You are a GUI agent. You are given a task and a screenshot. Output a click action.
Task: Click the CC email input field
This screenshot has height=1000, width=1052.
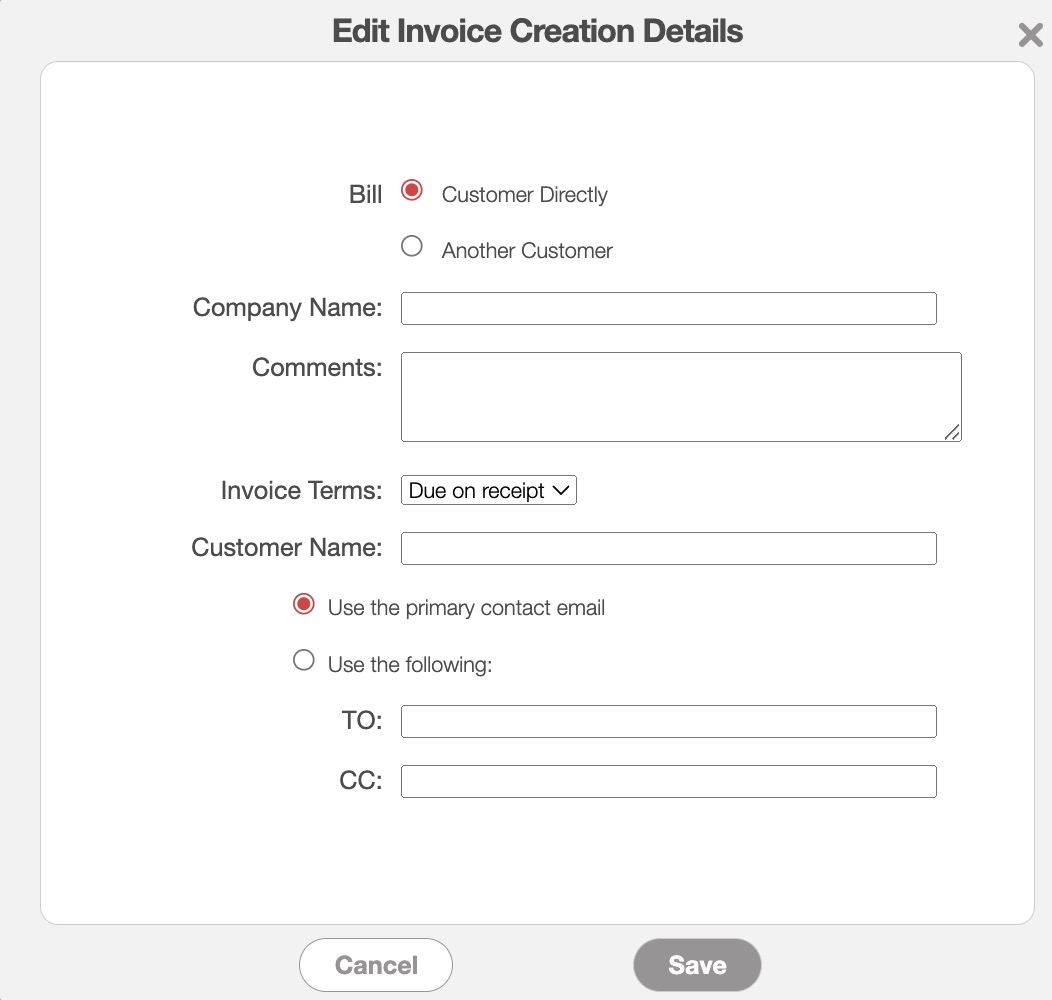coord(668,782)
